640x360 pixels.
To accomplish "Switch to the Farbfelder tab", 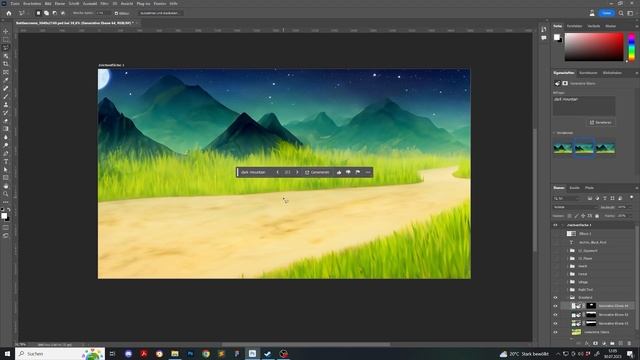I will point(574,26).
